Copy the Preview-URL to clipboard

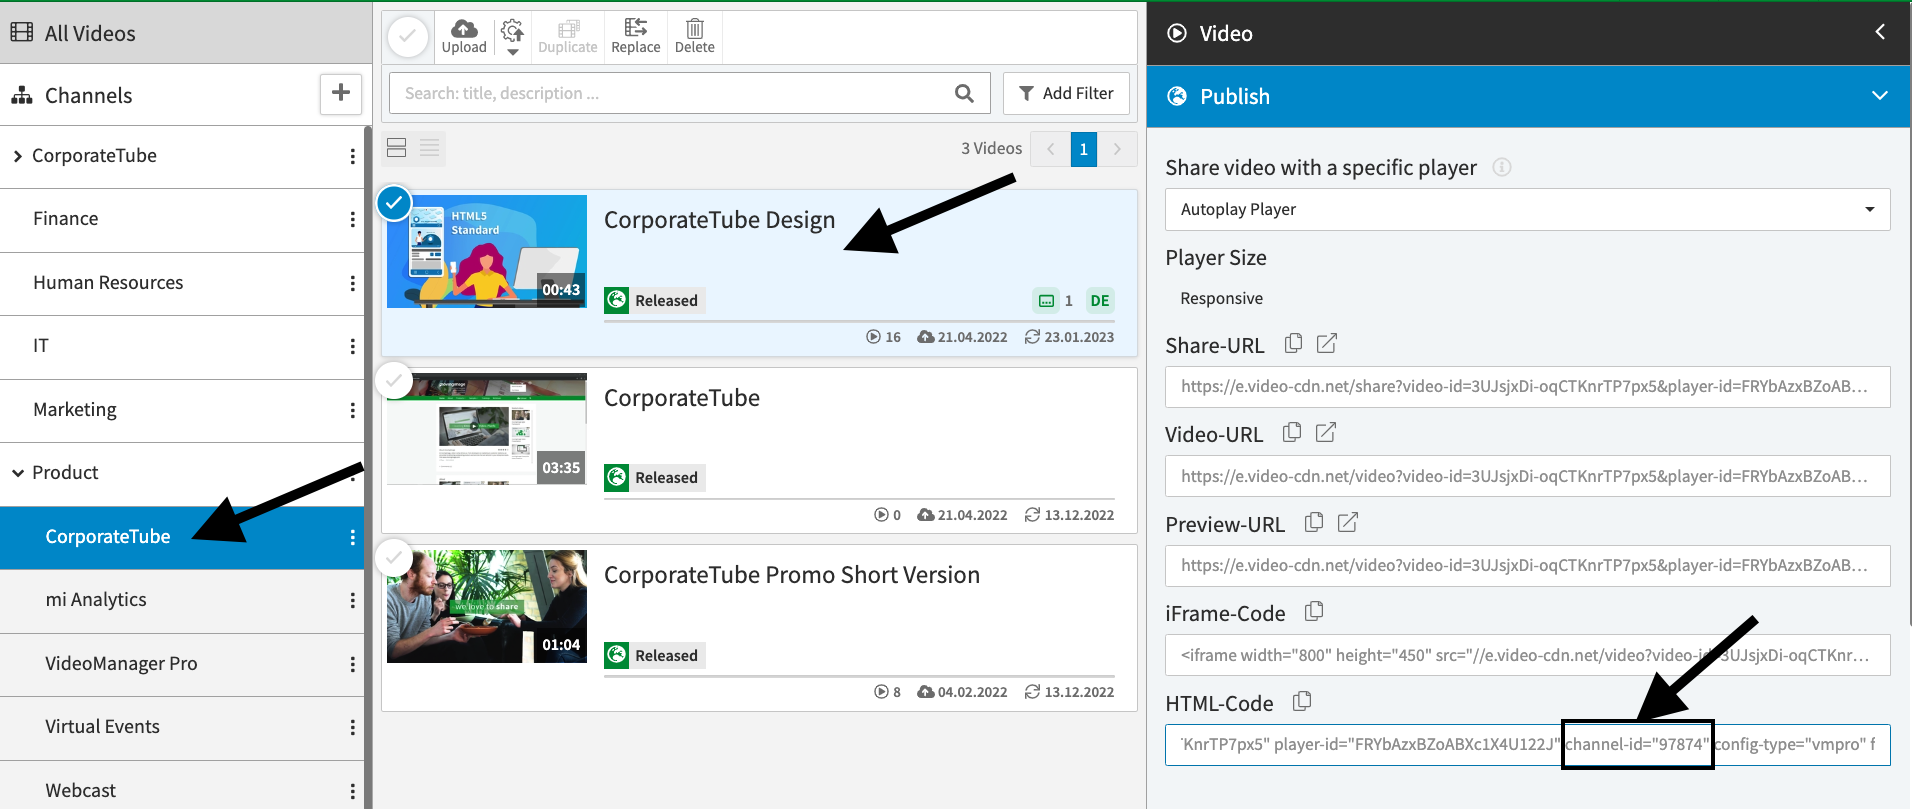pyautogui.click(x=1314, y=522)
